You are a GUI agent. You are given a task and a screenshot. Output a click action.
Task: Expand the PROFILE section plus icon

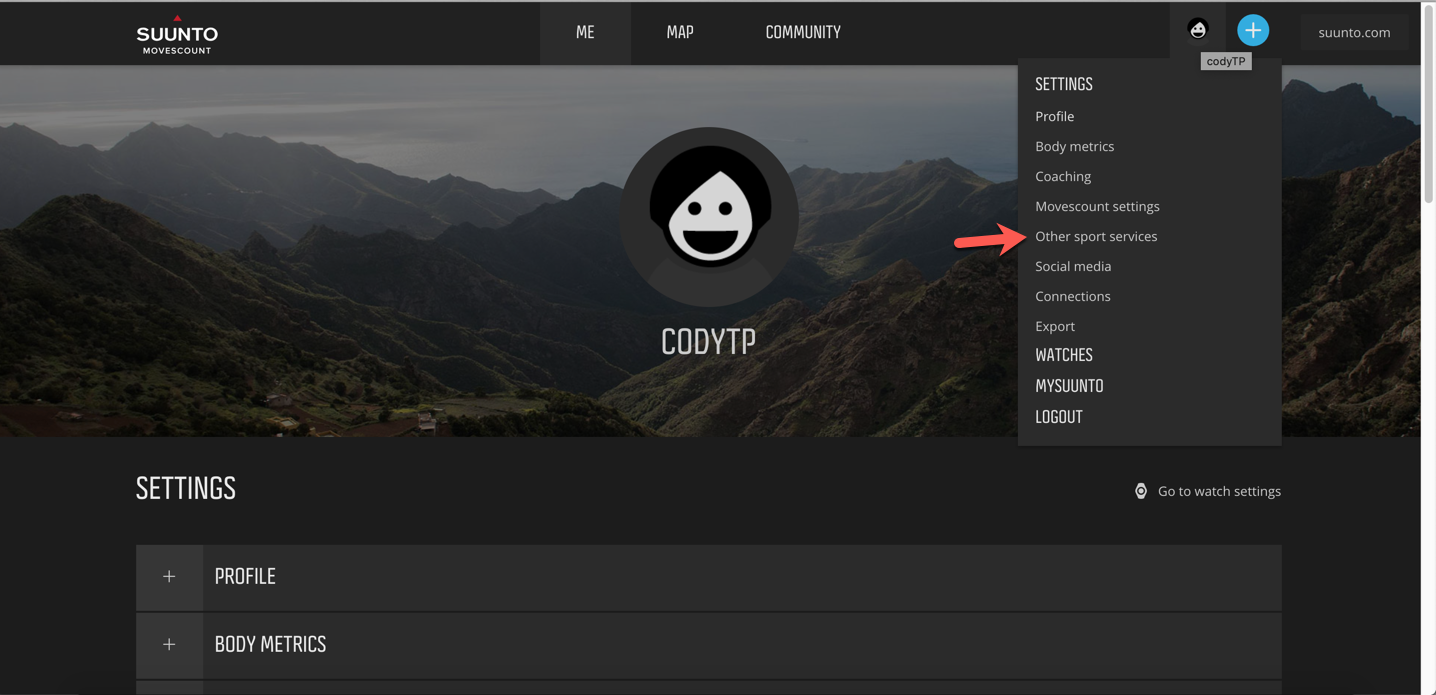[x=169, y=577]
